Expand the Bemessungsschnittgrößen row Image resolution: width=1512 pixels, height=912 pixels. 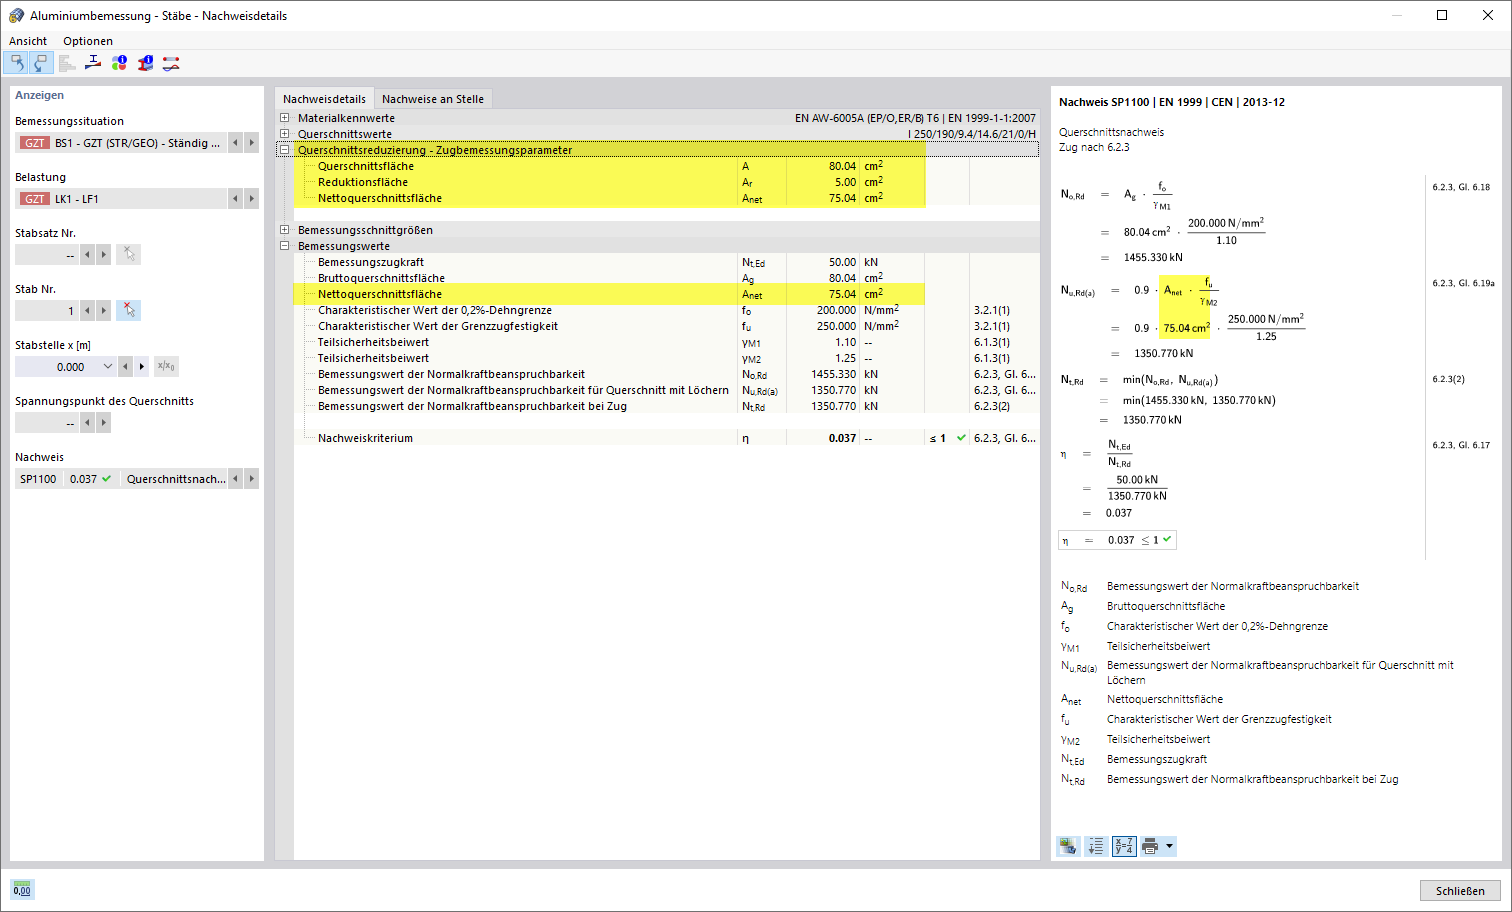click(x=285, y=230)
